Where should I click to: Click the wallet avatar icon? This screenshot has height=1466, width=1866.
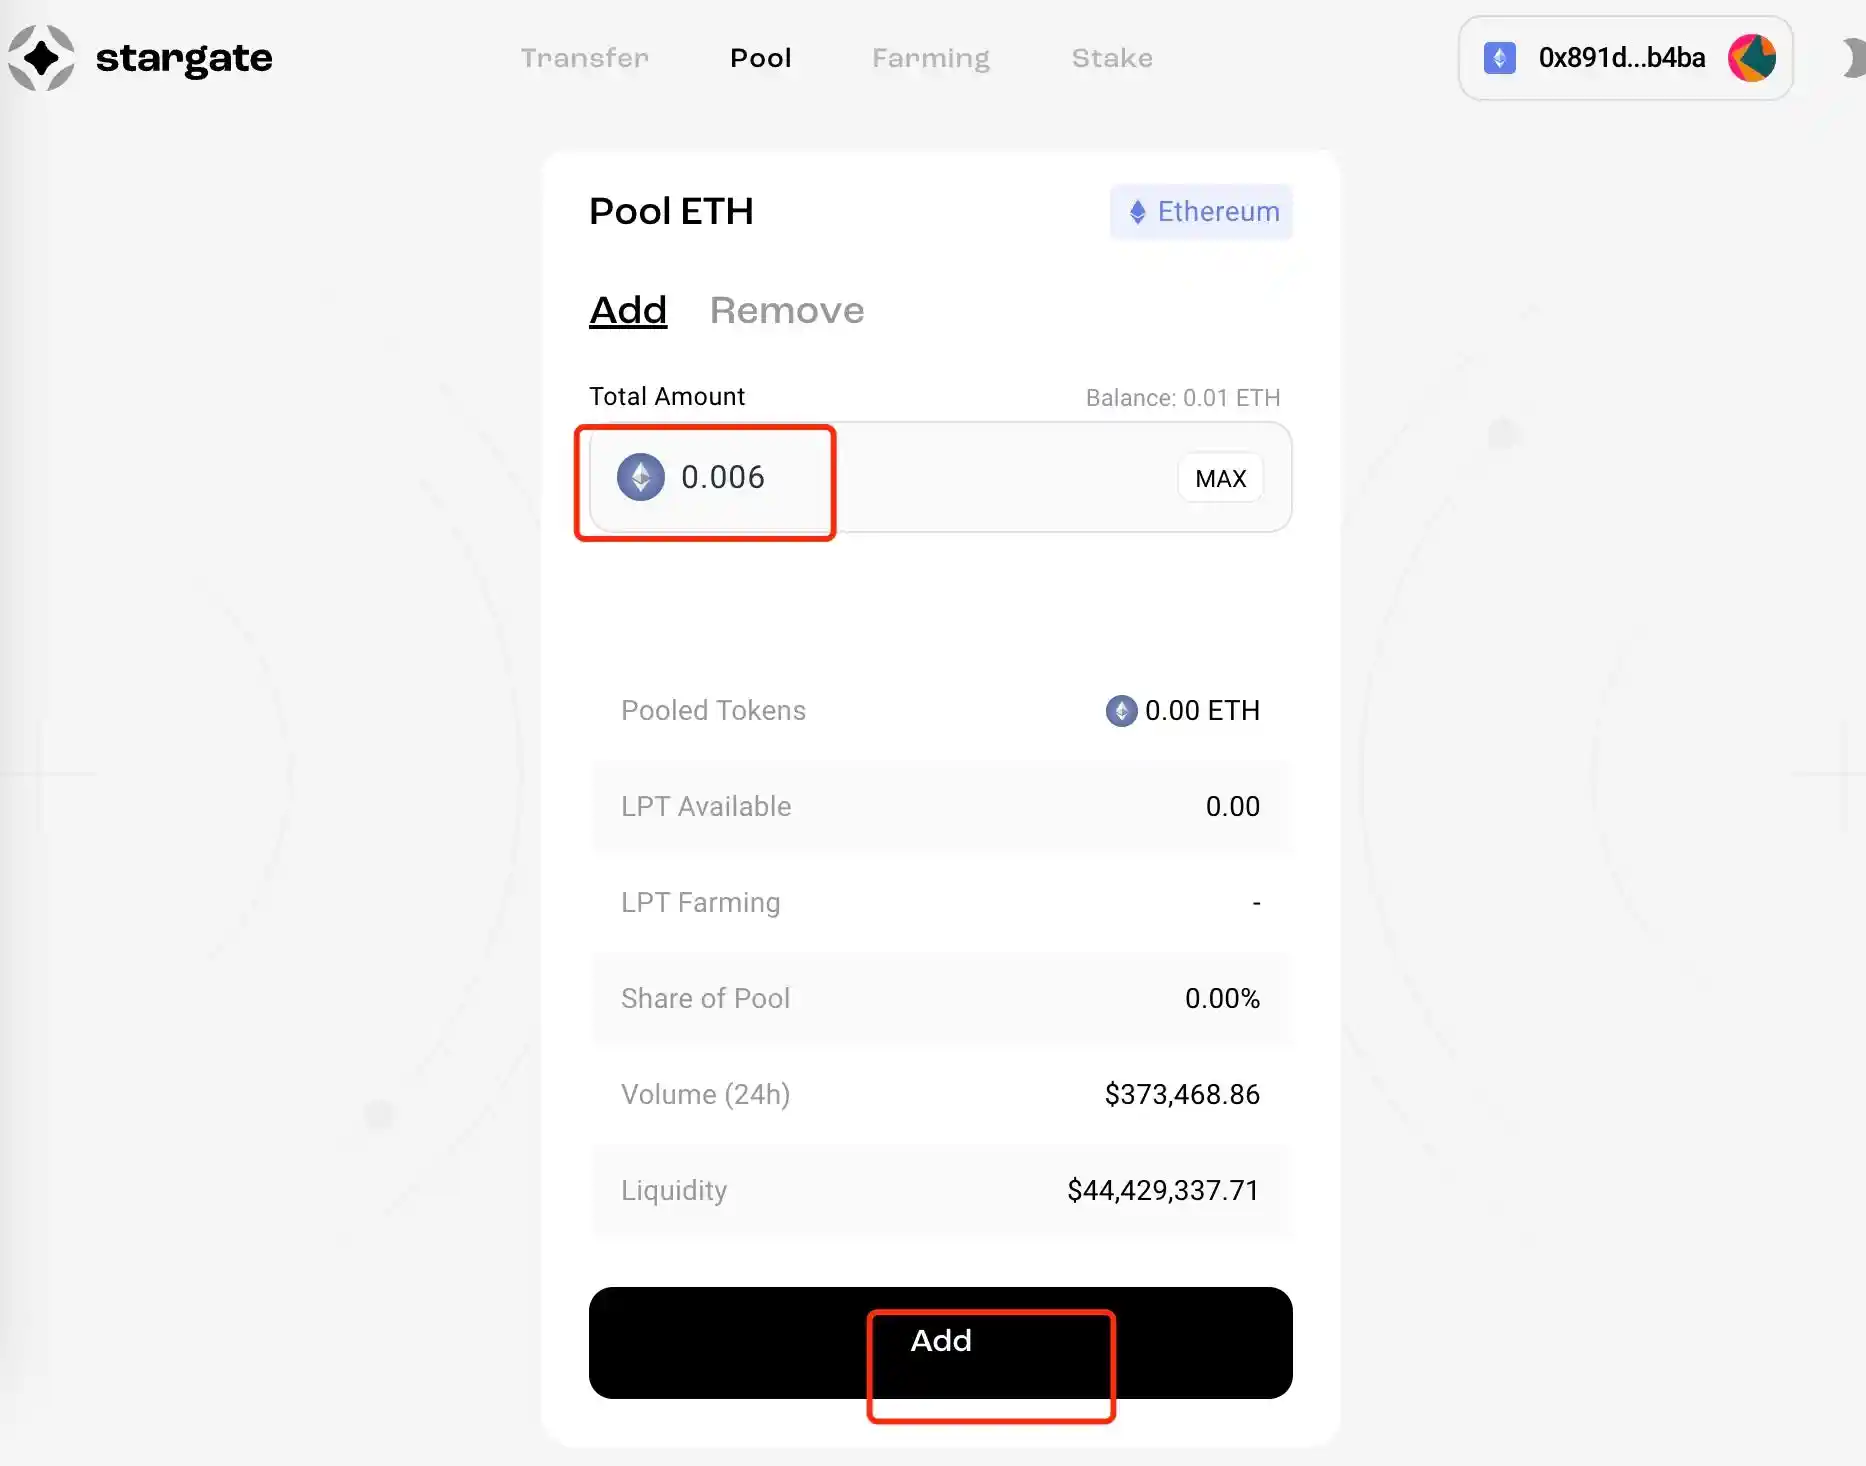[x=1752, y=58]
